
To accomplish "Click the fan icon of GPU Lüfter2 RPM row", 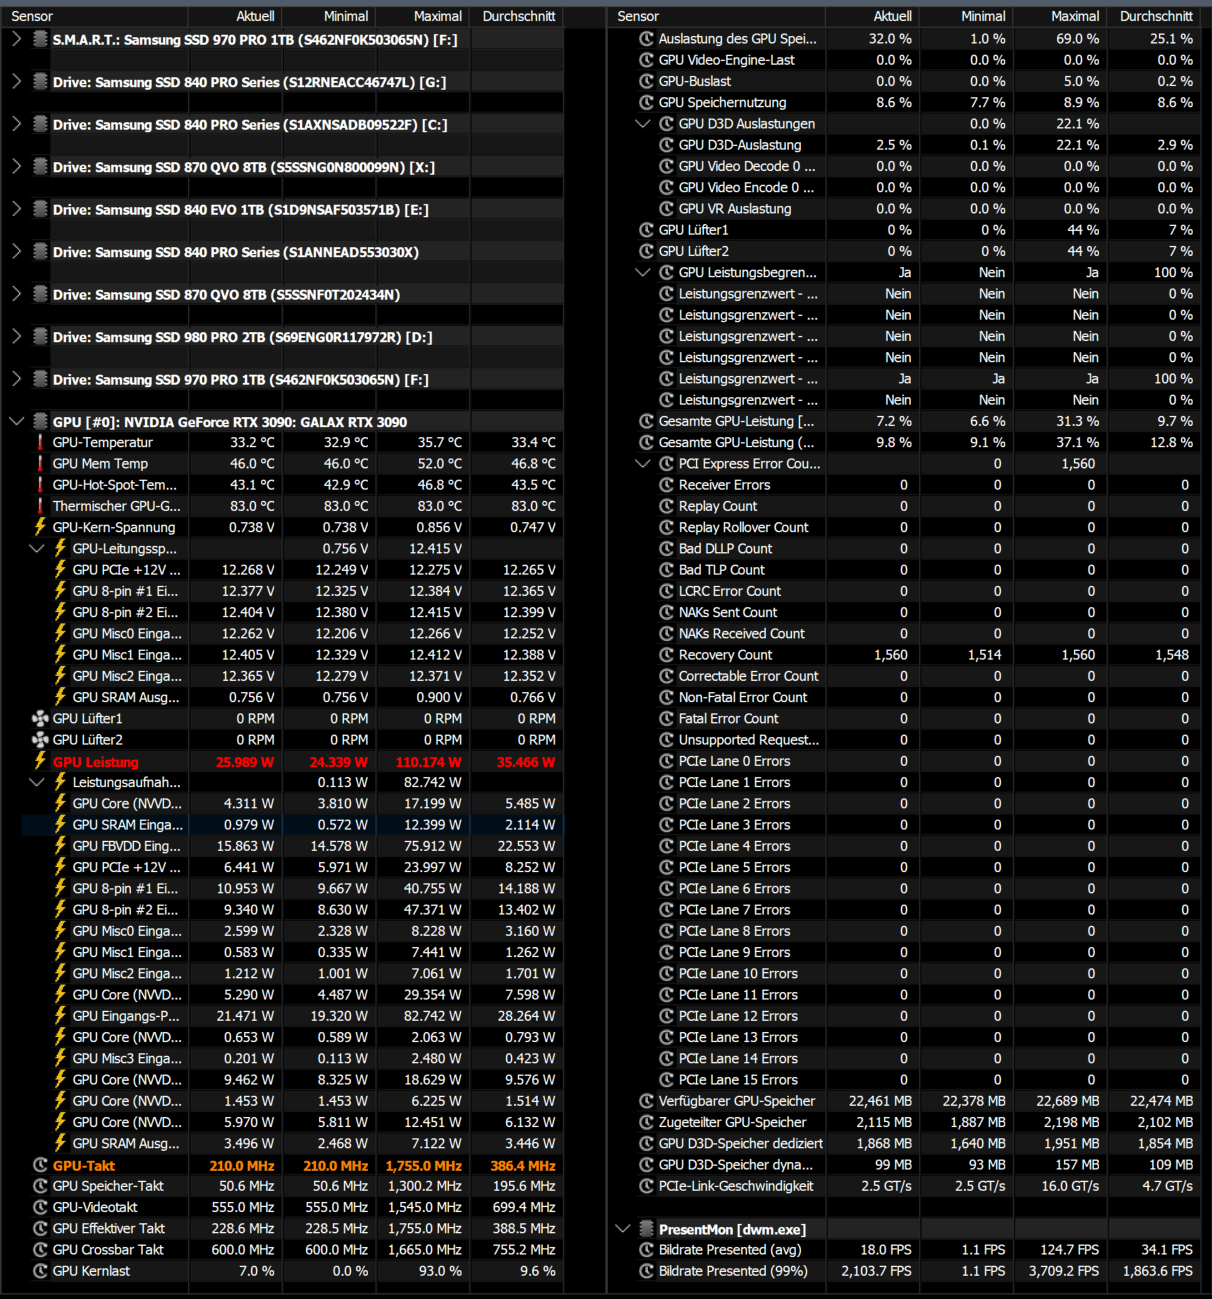I will pos(40,740).
